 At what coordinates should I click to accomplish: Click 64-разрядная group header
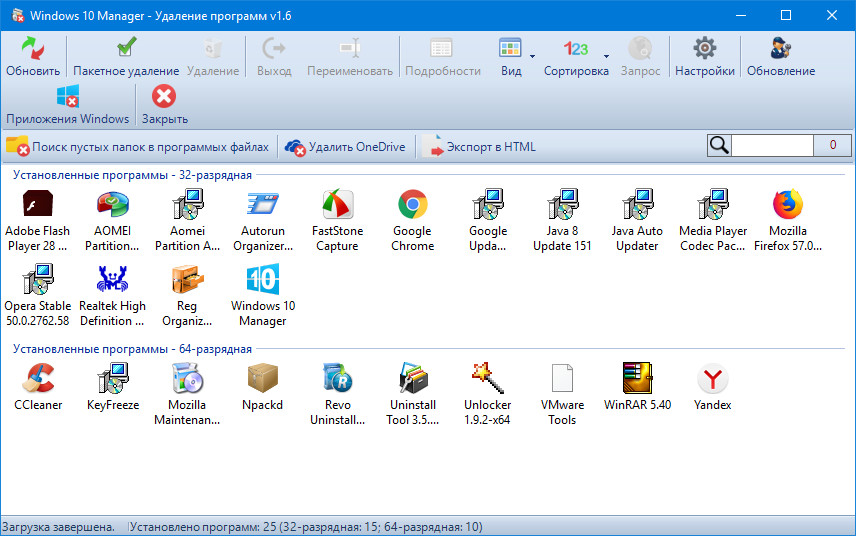click(132, 349)
